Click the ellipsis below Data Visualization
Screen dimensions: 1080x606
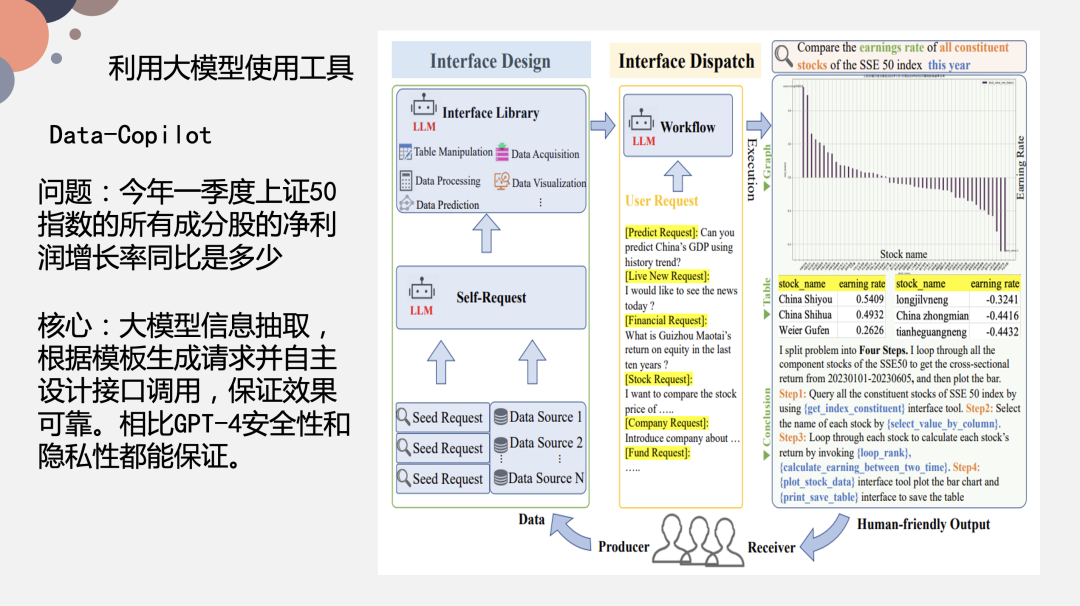[540, 201]
